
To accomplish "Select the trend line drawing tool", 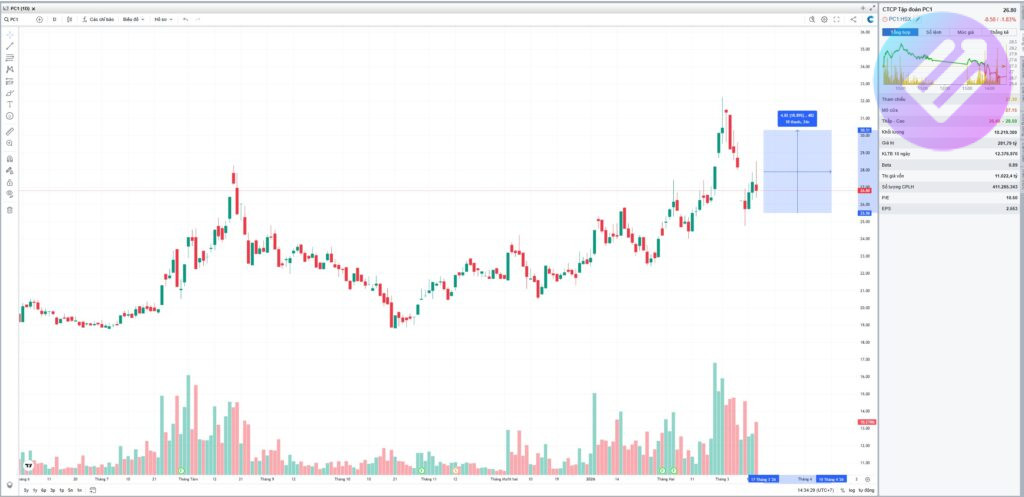I will (x=10, y=46).
